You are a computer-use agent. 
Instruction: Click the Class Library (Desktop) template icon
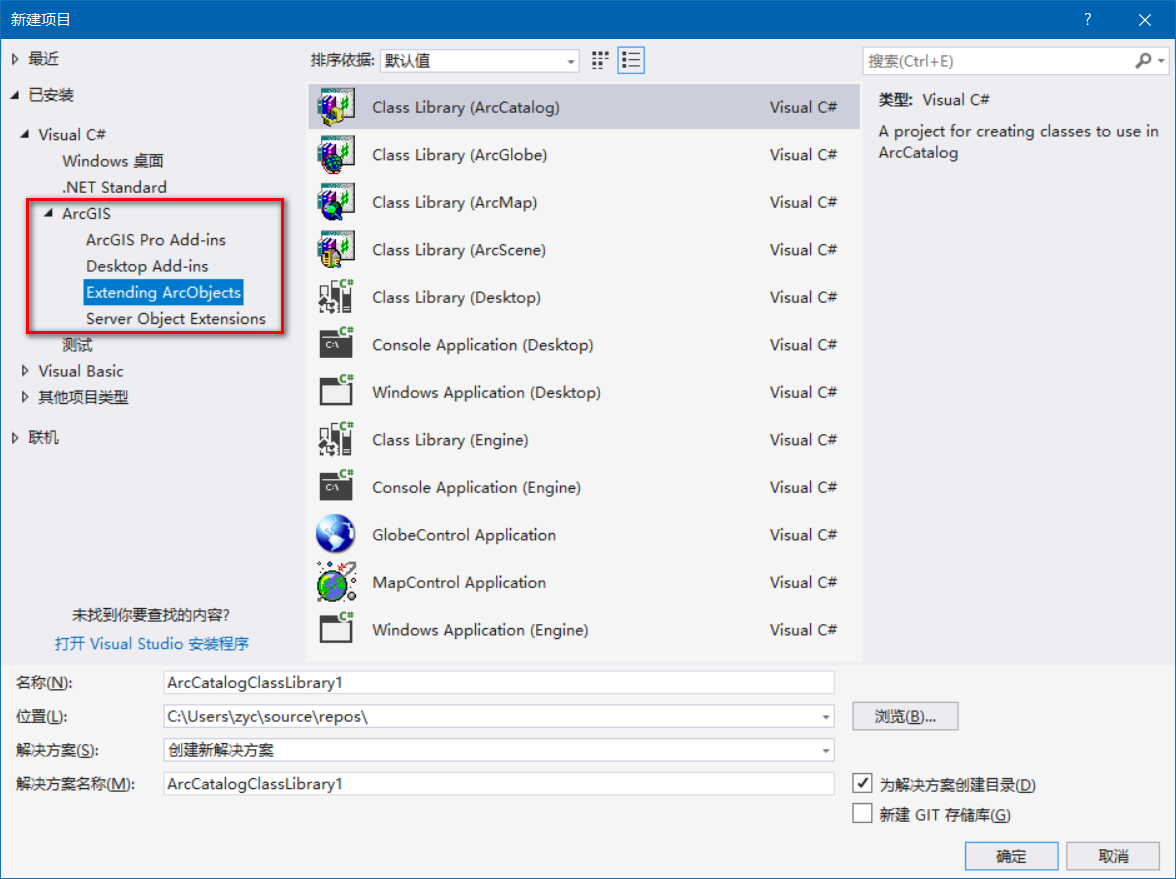tap(335, 297)
